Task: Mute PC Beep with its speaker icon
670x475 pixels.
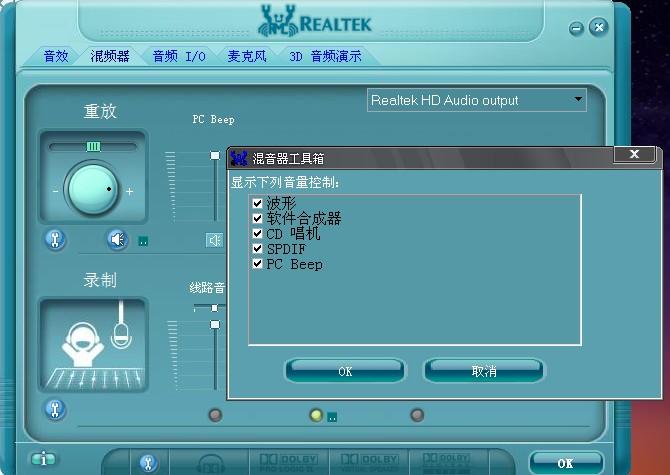Action: pos(214,240)
